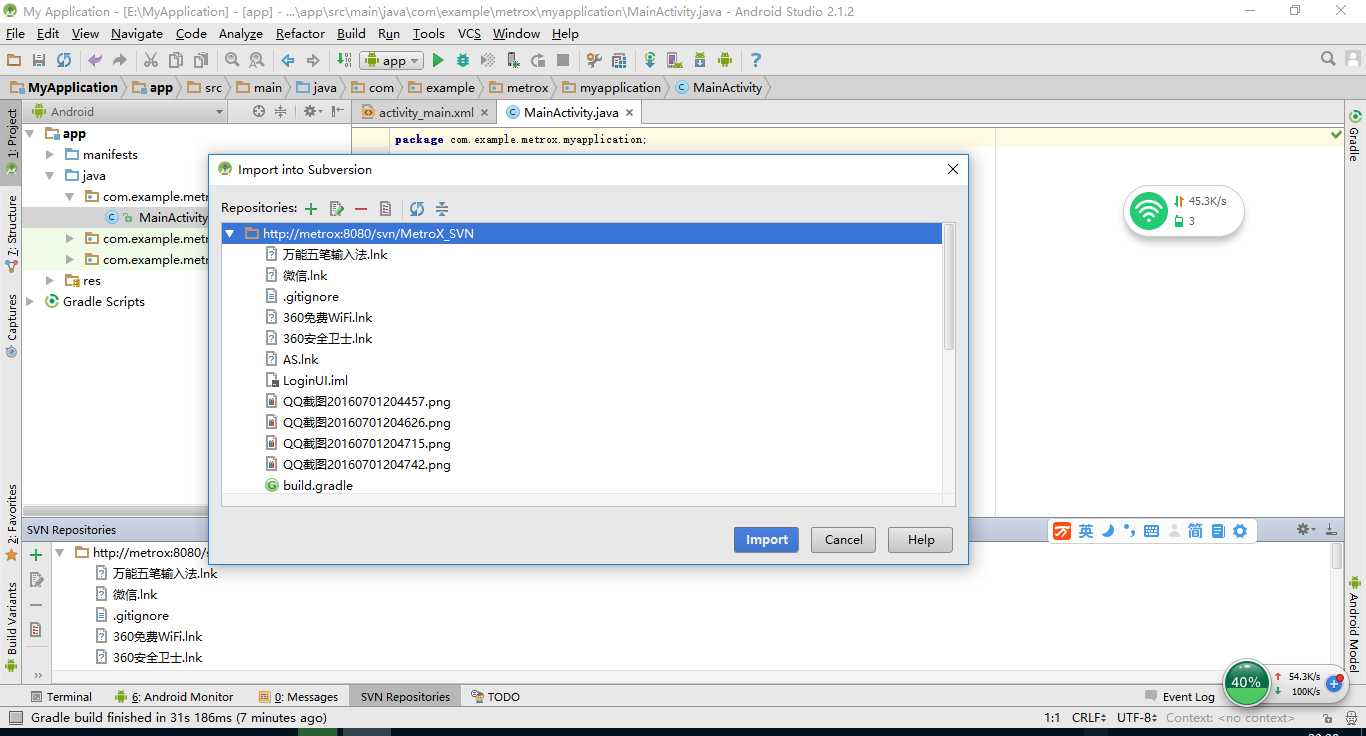Screen dimensions: 1366x736
Task: Click the Import button
Action: coord(767,540)
